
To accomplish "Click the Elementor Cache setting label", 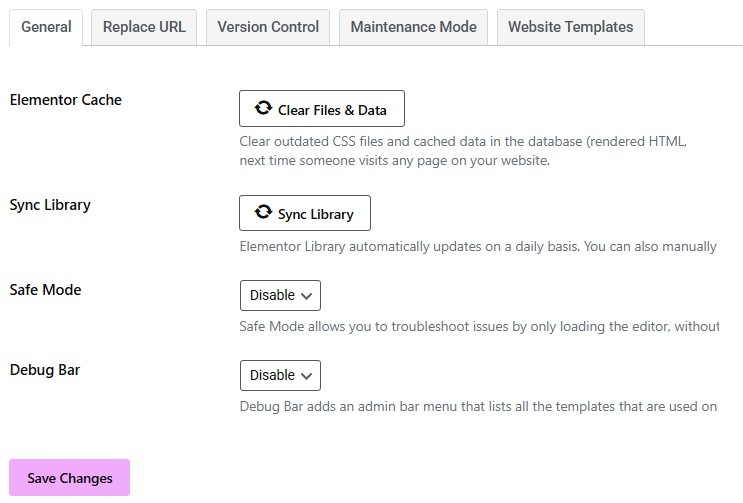I will coord(65,100).
